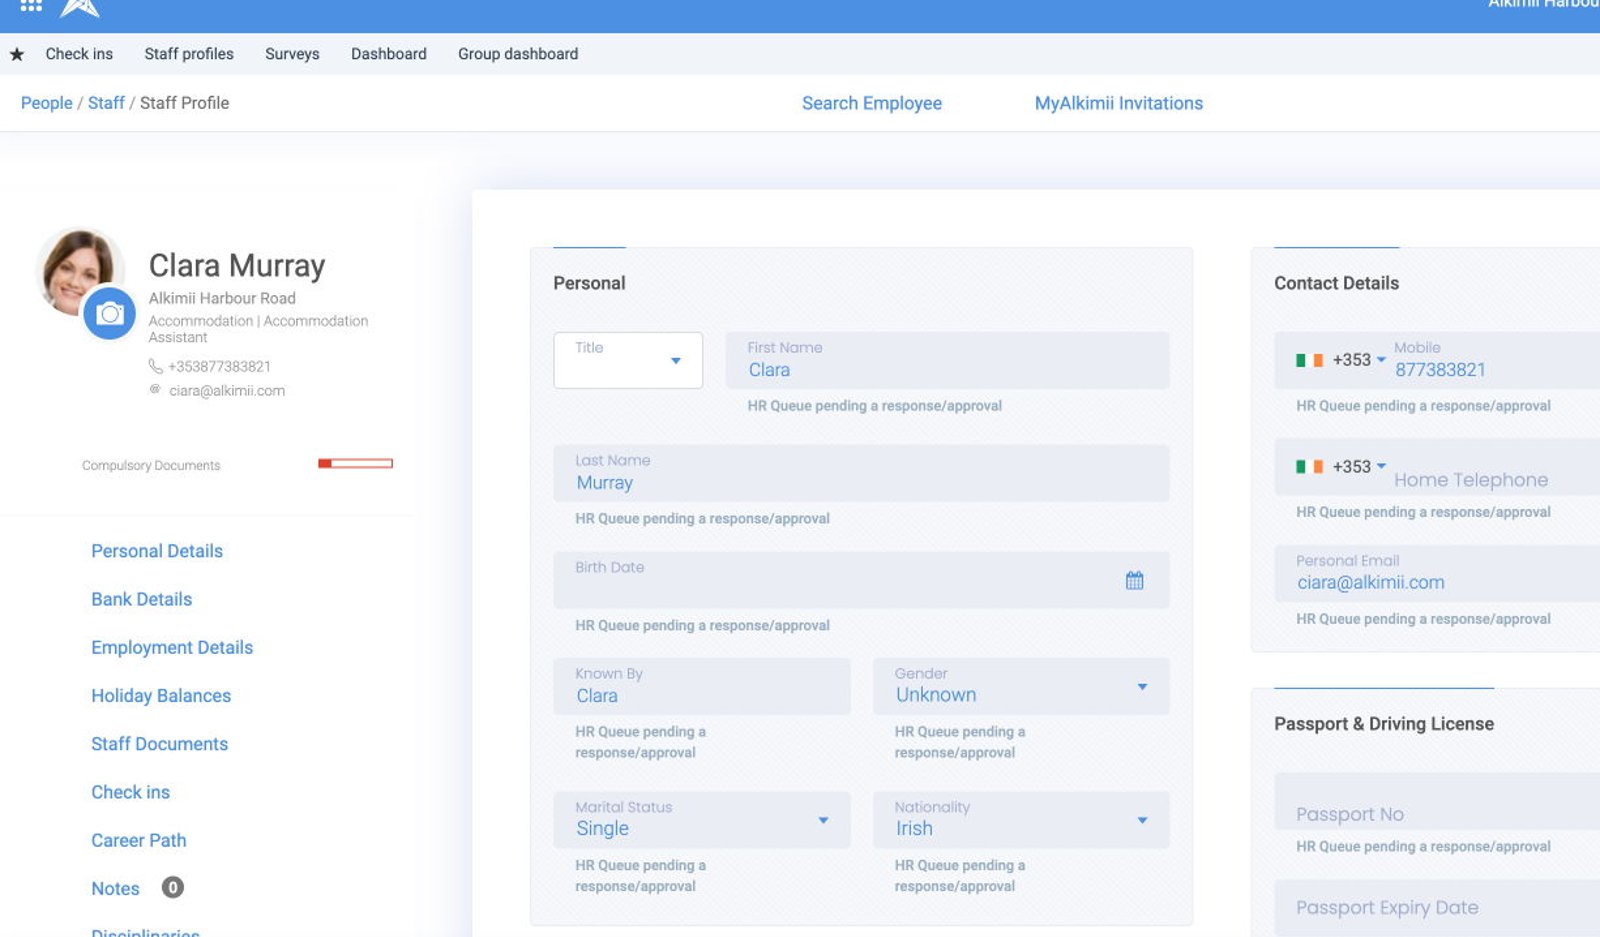Open Staff Documents in sidebar
Viewport: 1600px width, 937px height.
coord(160,743)
